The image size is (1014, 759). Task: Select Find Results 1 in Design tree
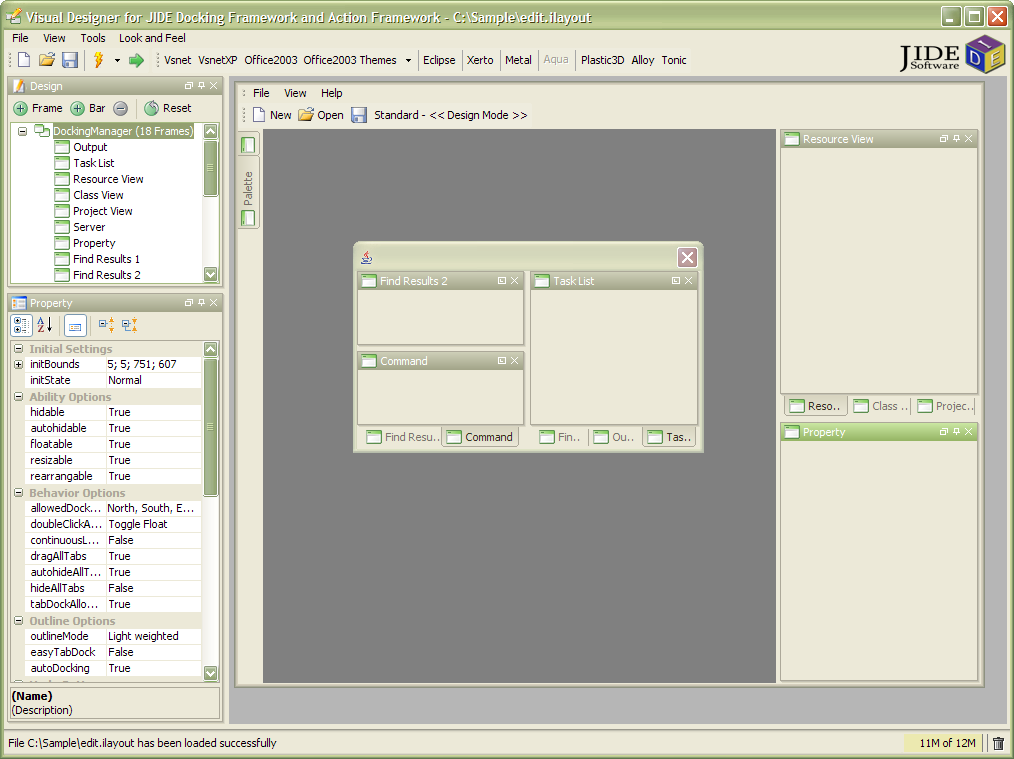point(98,259)
